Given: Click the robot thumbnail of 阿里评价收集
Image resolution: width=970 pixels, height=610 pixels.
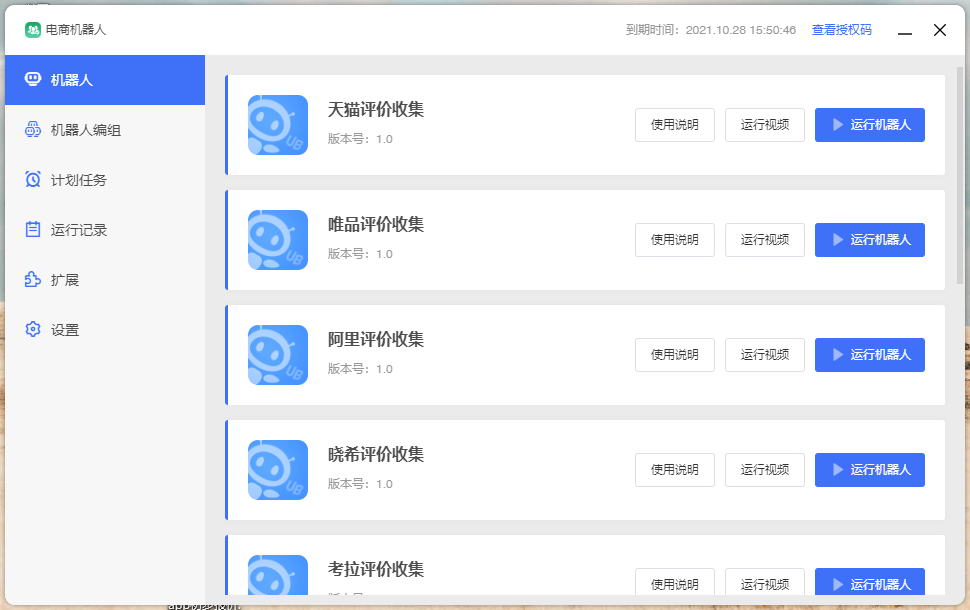Looking at the screenshot, I should tap(278, 355).
